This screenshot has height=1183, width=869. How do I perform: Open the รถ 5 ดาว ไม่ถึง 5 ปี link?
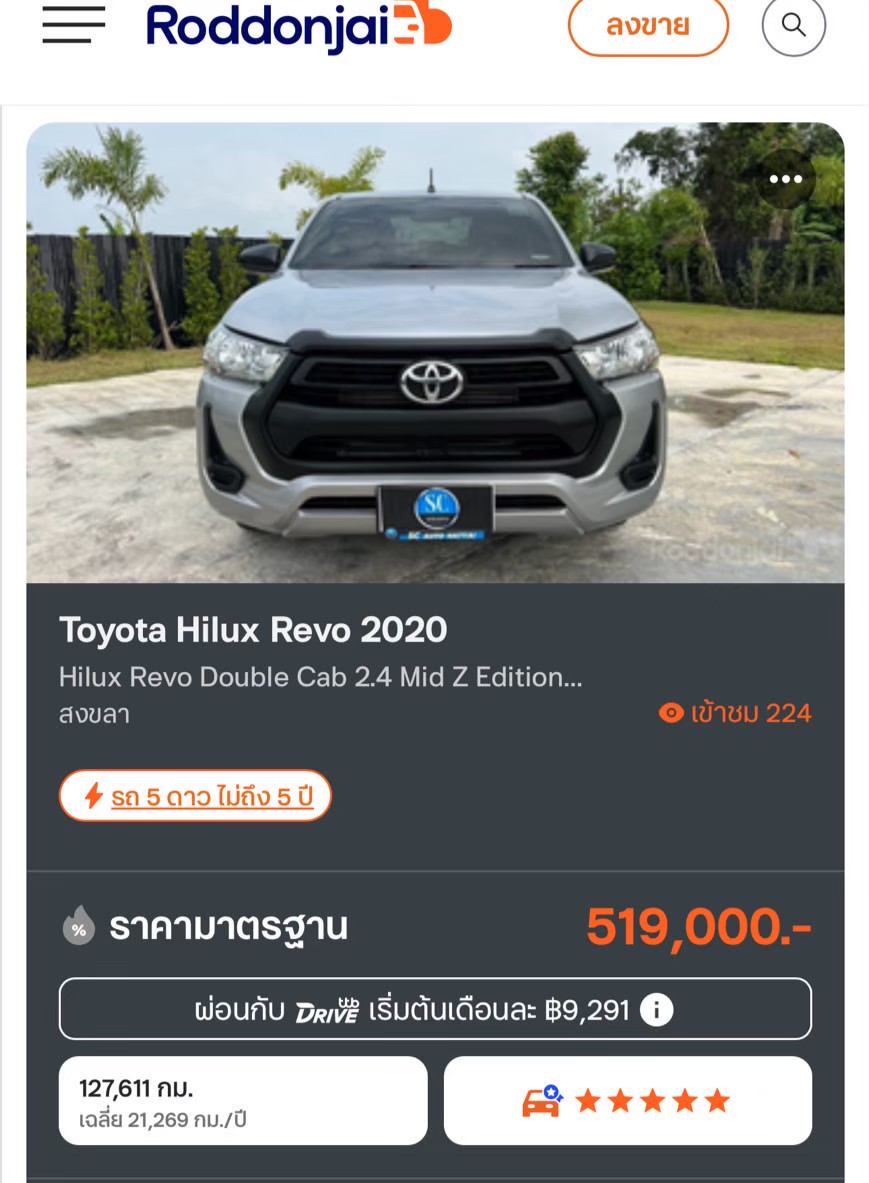[211, 797]
